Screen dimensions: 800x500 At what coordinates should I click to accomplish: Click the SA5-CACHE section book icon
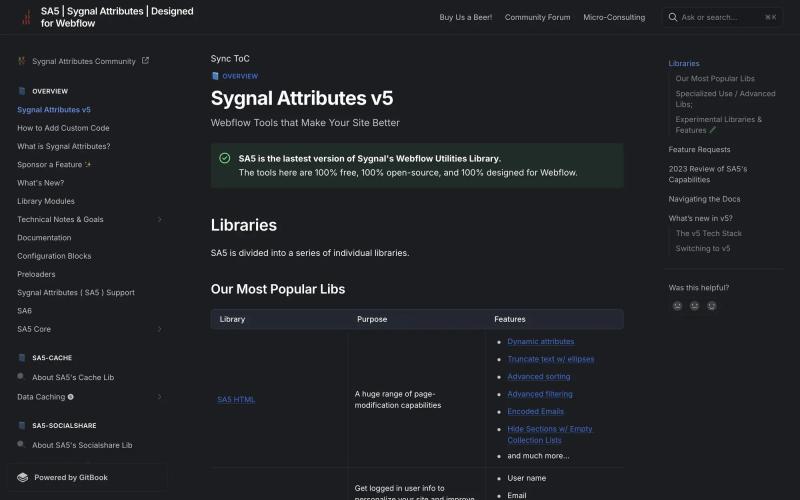pyautogui.click(x=21, y=358)
